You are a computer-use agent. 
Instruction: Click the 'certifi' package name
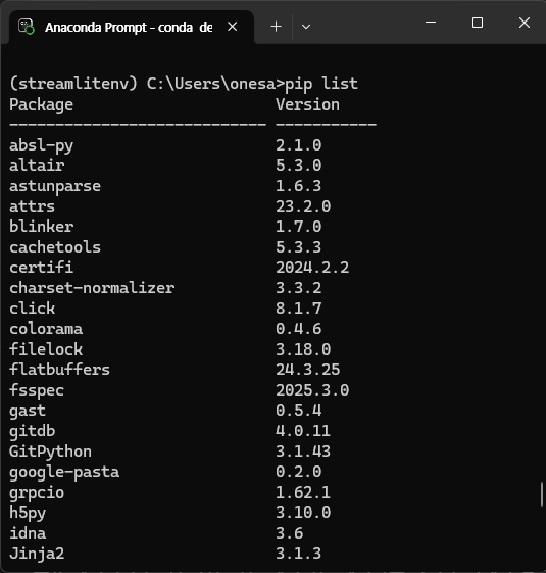click(41, 267)
